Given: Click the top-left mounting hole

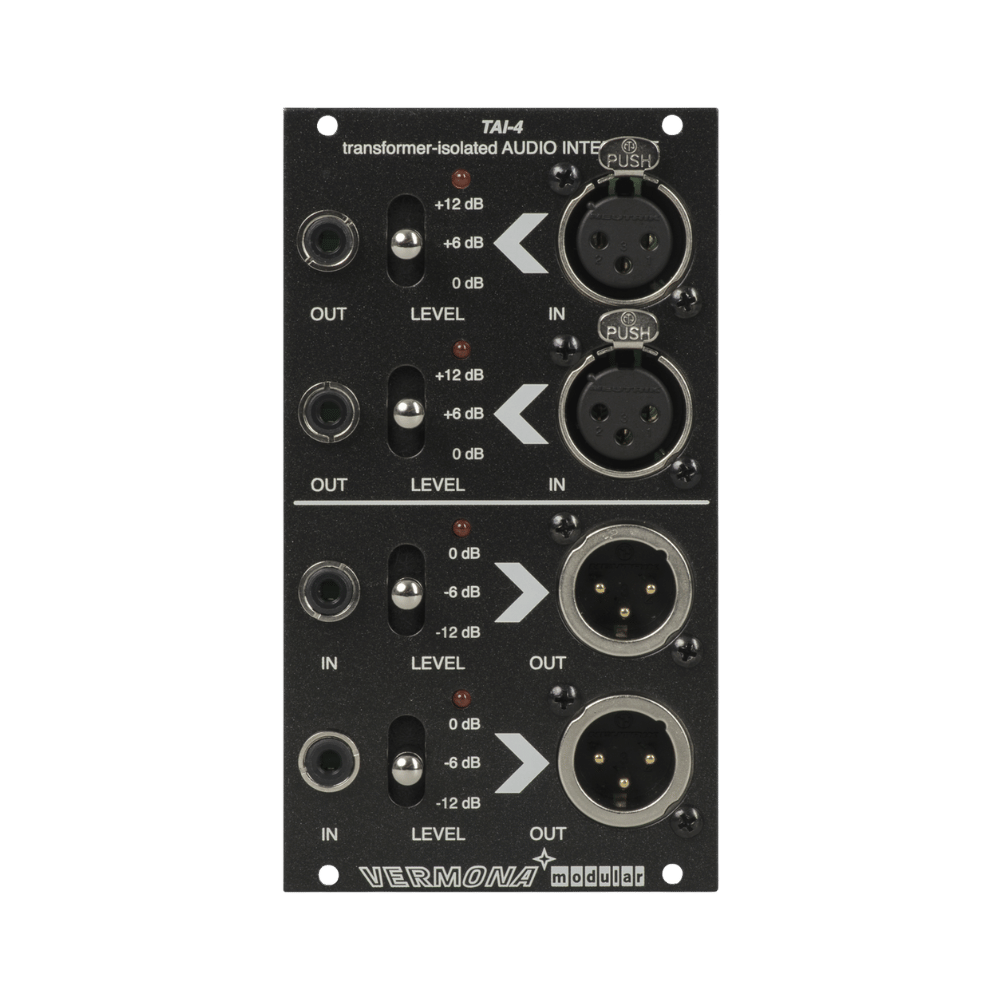Looking at the screenshot, I should pos(327,126).
